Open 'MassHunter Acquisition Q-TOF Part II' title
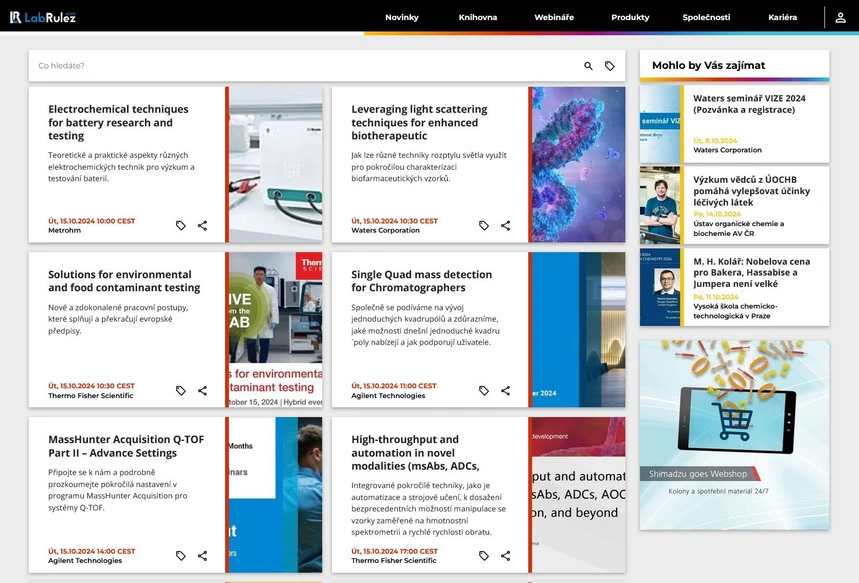Image resolution: width=859 pixels, height=583 pixels. [126, 446]
